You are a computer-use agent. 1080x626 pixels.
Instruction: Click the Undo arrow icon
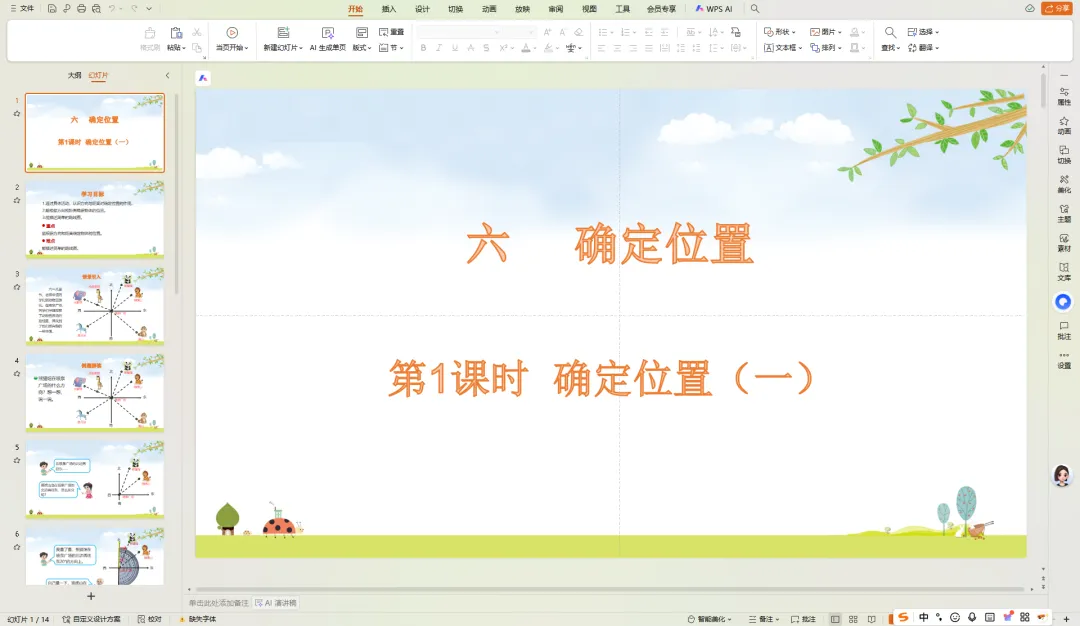112,9
